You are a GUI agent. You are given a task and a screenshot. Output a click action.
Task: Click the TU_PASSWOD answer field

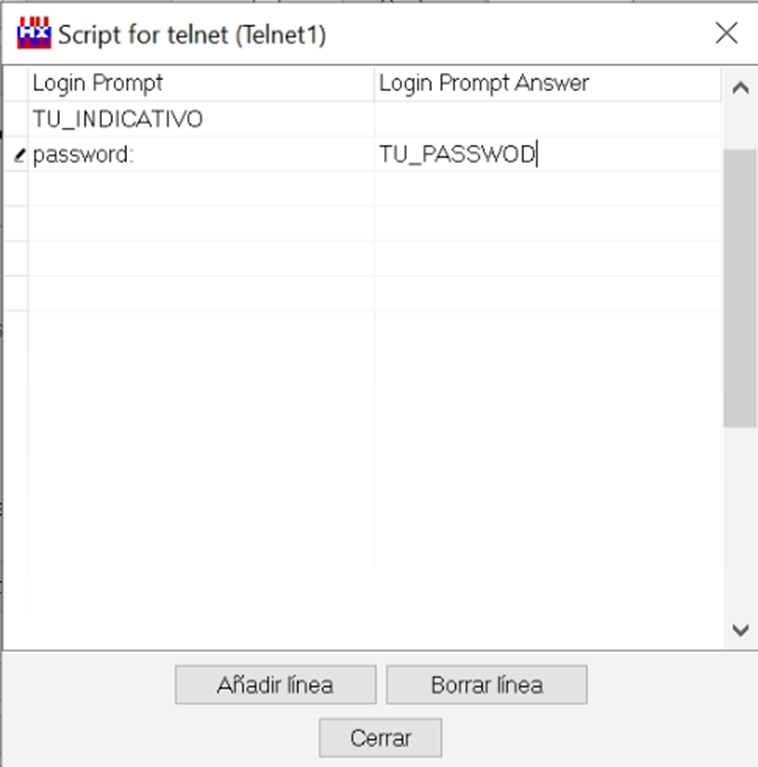(548, 154)
